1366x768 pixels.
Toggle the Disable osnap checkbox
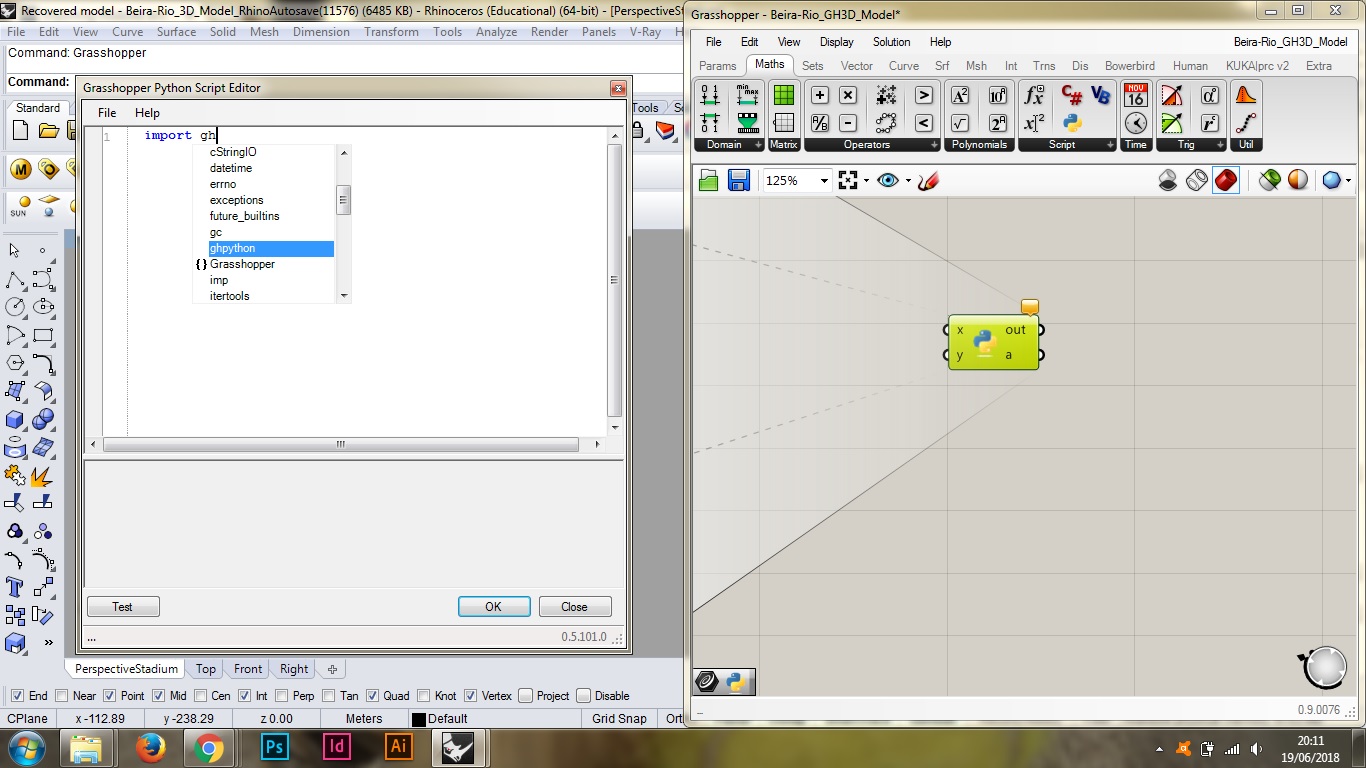(x=584, y=696)
